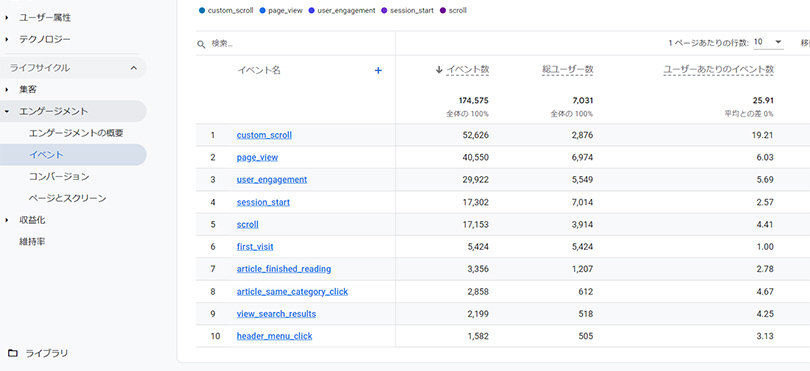The width and height of the screenshot is (810, 371).
Task: Add a dimension with the plus icon
Action: pos(378,70)
